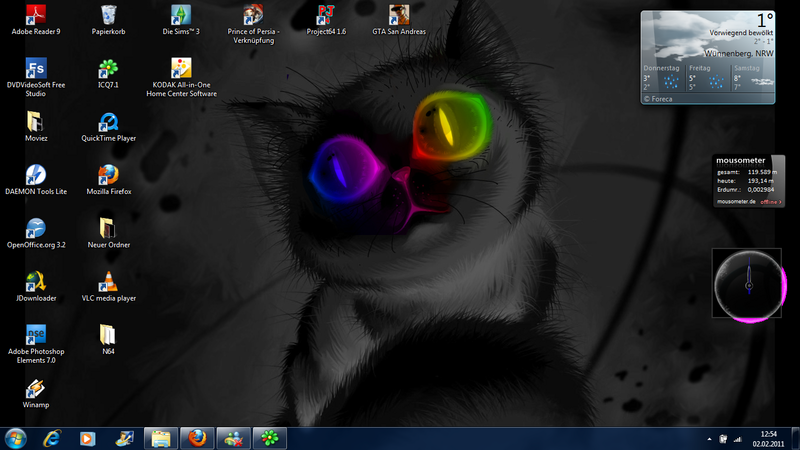This screenshot has width=800, height=450.
Task: Open the Windows Start menu
Action: coord(15,438)
